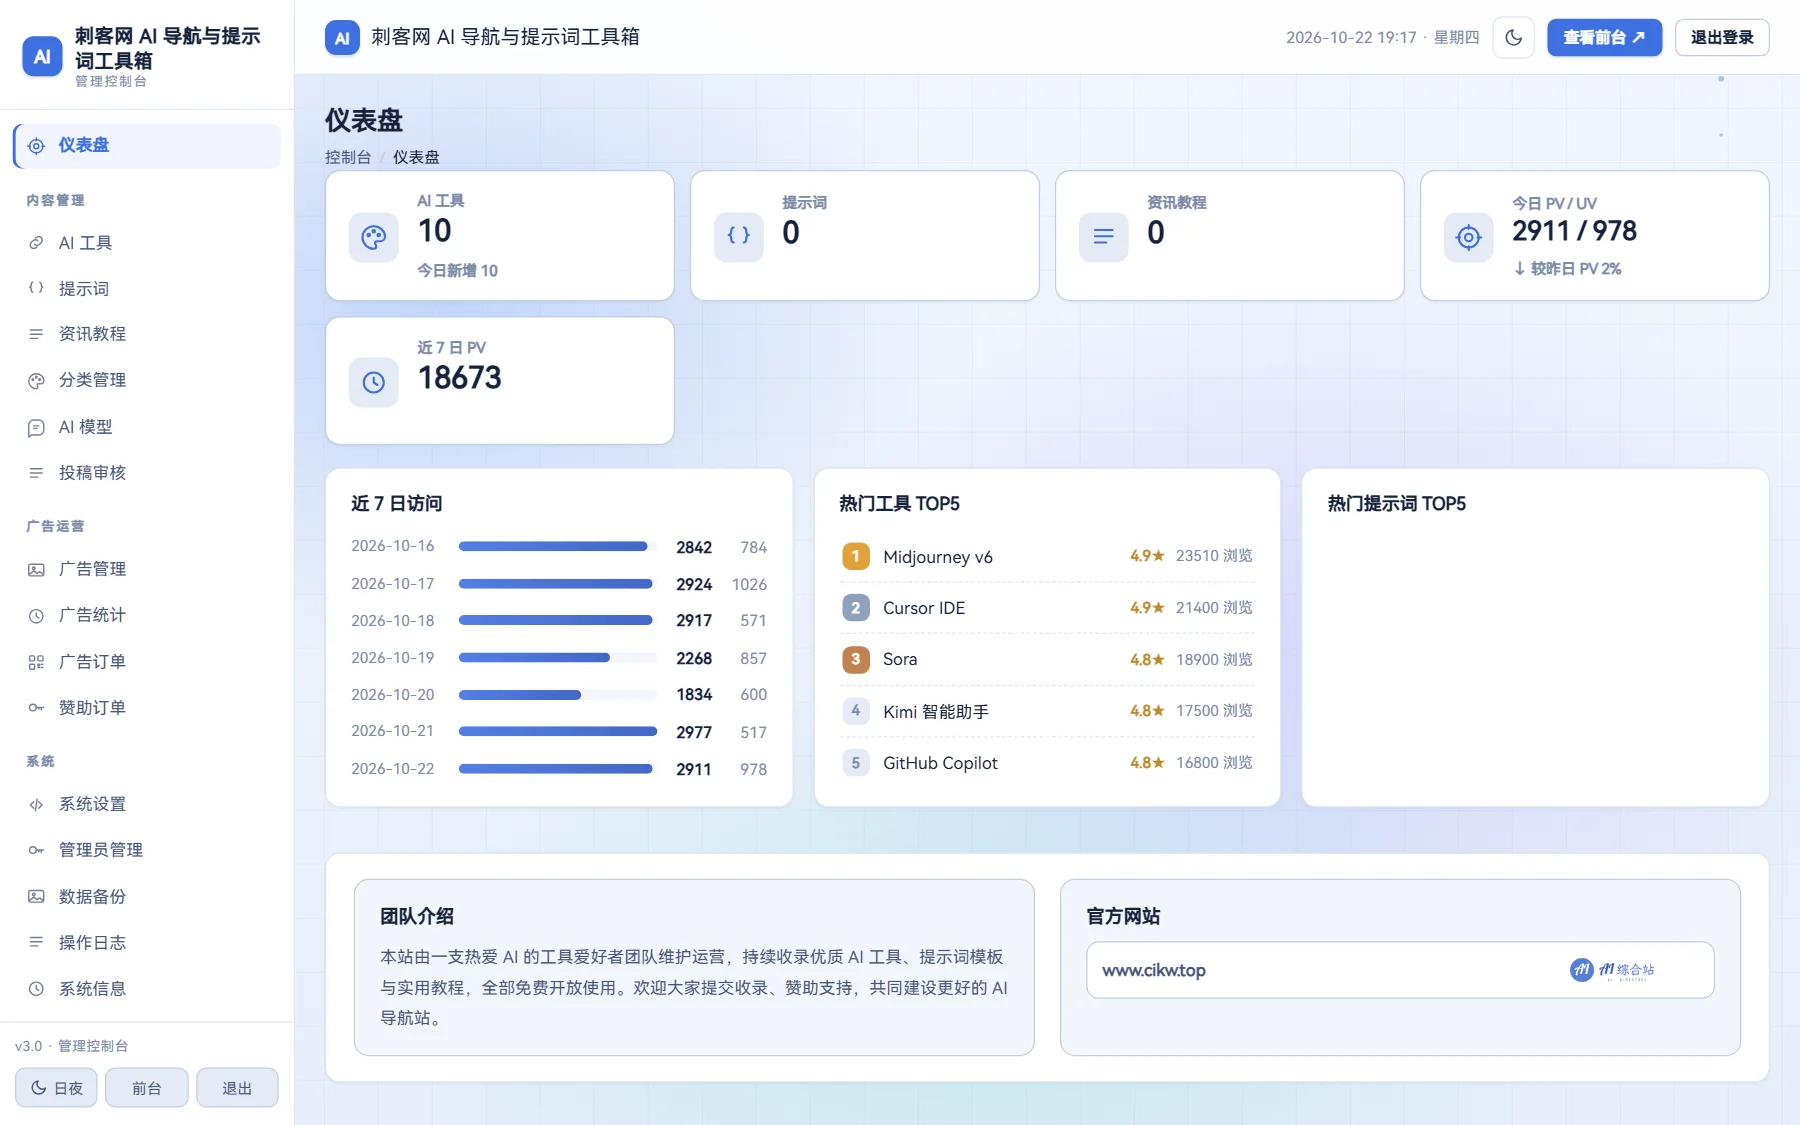Click the 综合站 logo thumbnail

[x=1612, y=970]
